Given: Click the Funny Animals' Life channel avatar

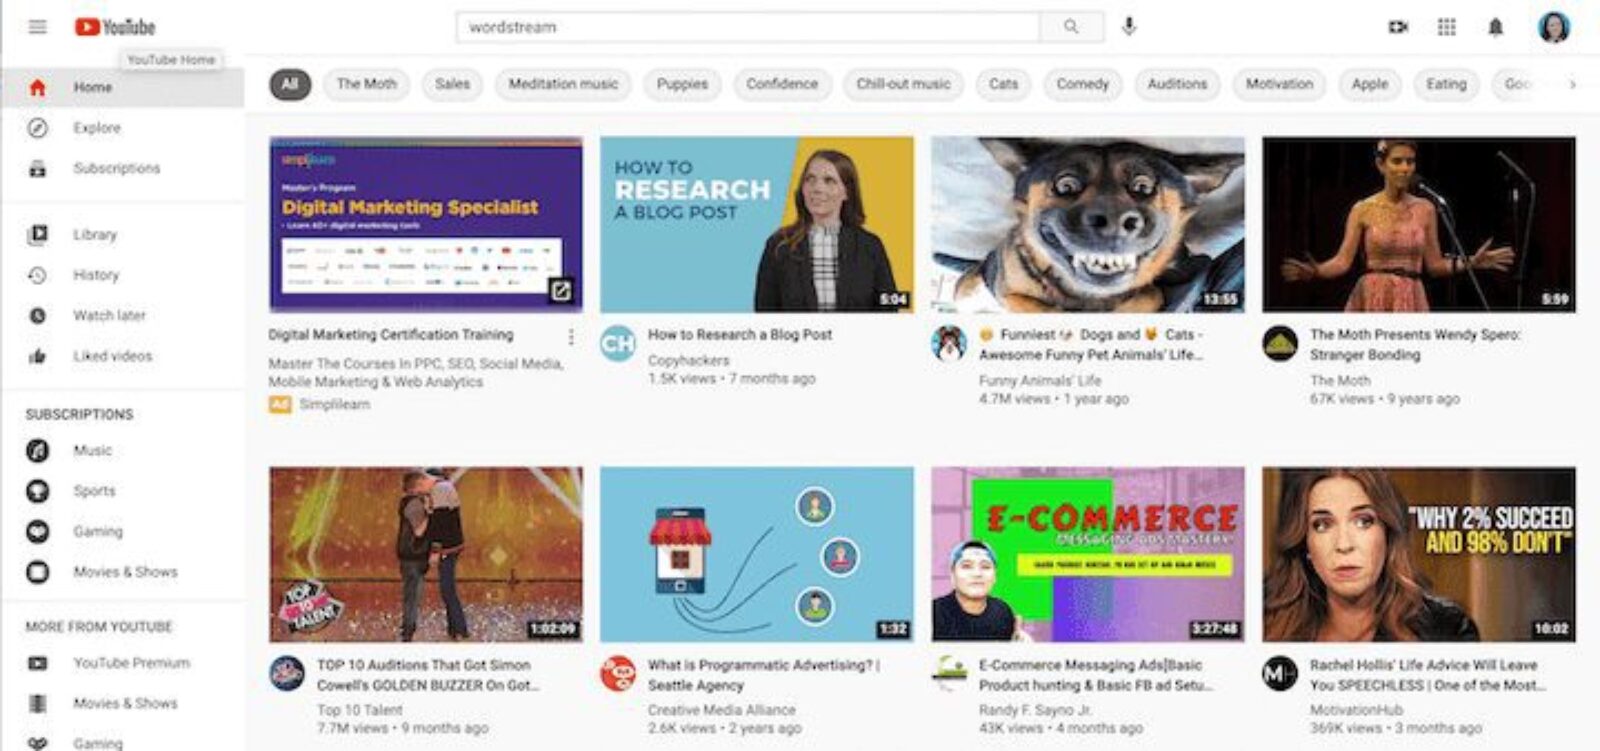Looking at the screenshot, I should click(949, 344).
